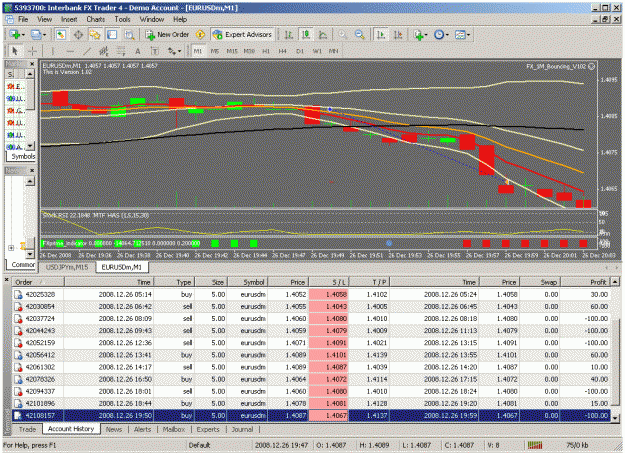
Task: Open the Profiles dropdown arrow
Action: tap(44, 35)
